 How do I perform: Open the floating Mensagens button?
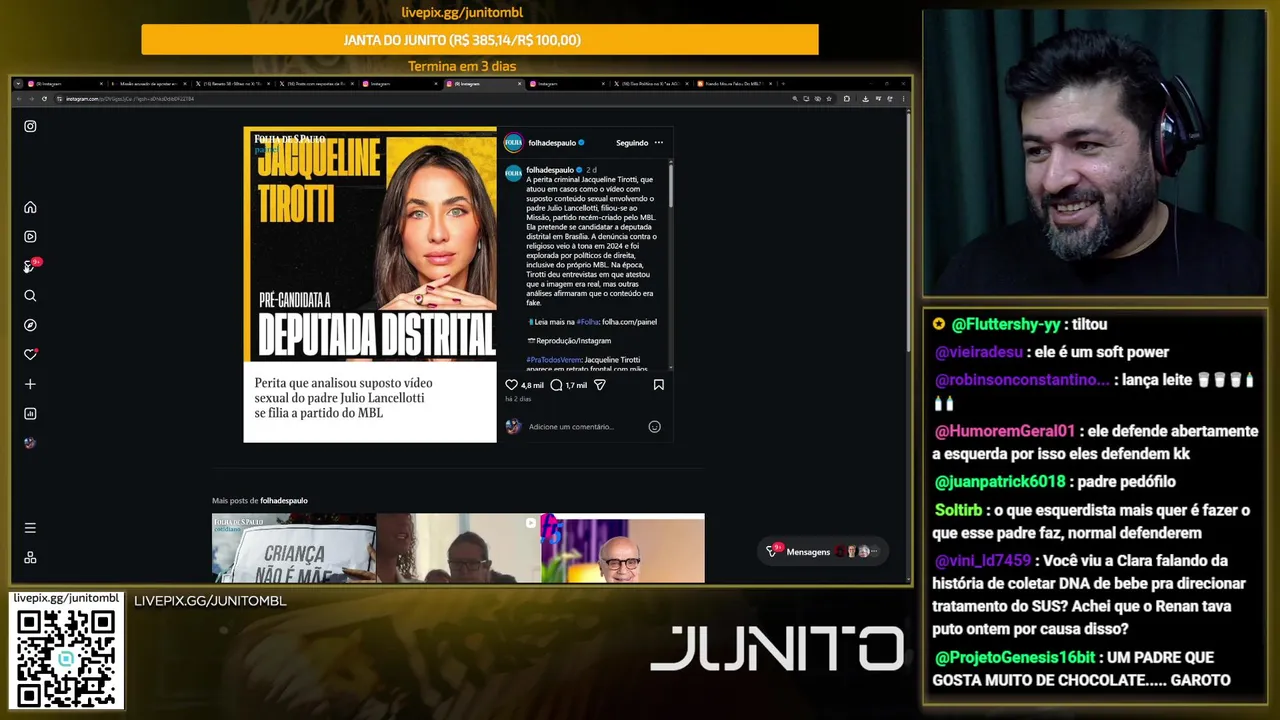point(823,551)
